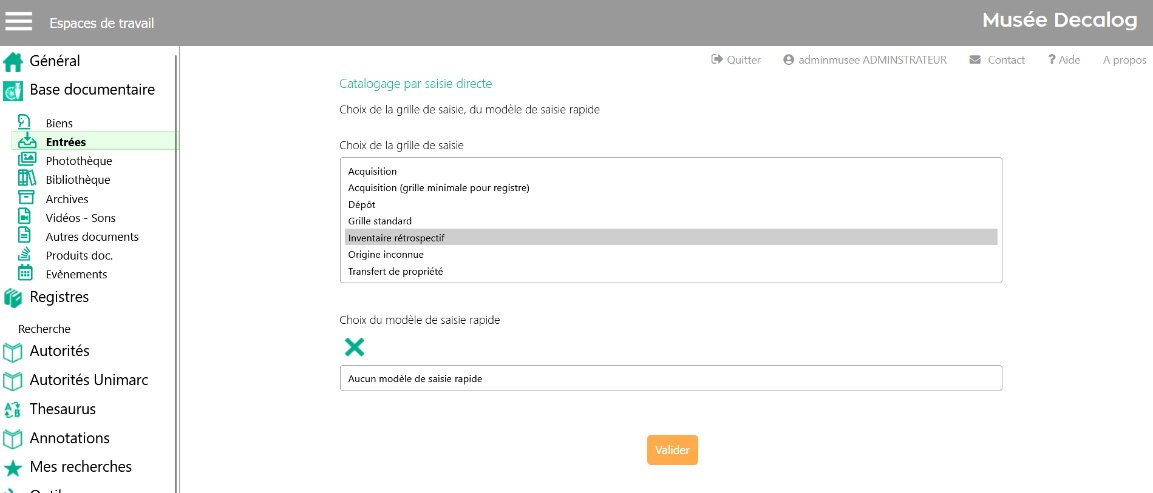Click the Evènements calendar icon
The height and width of the screenshot is (493, 1153).
27,273
